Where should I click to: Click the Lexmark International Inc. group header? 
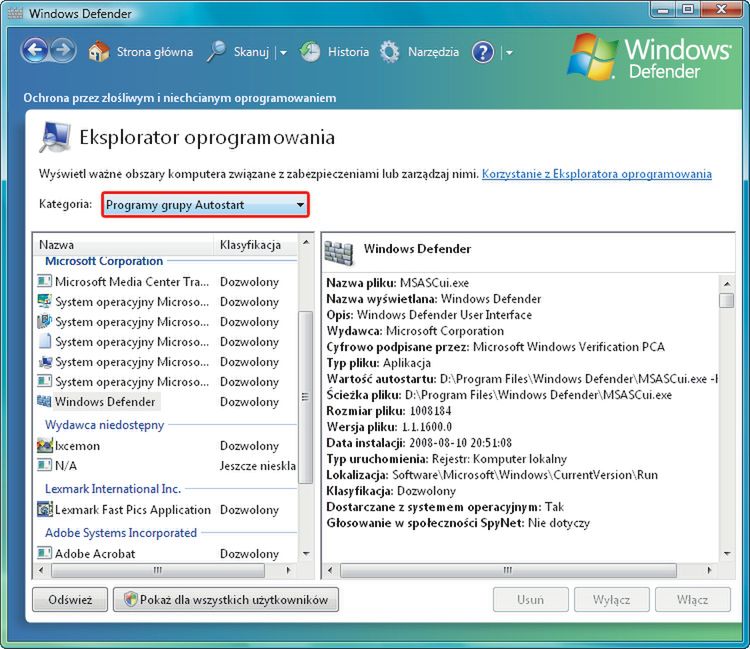pyautogui.click(x=113, y=488)
